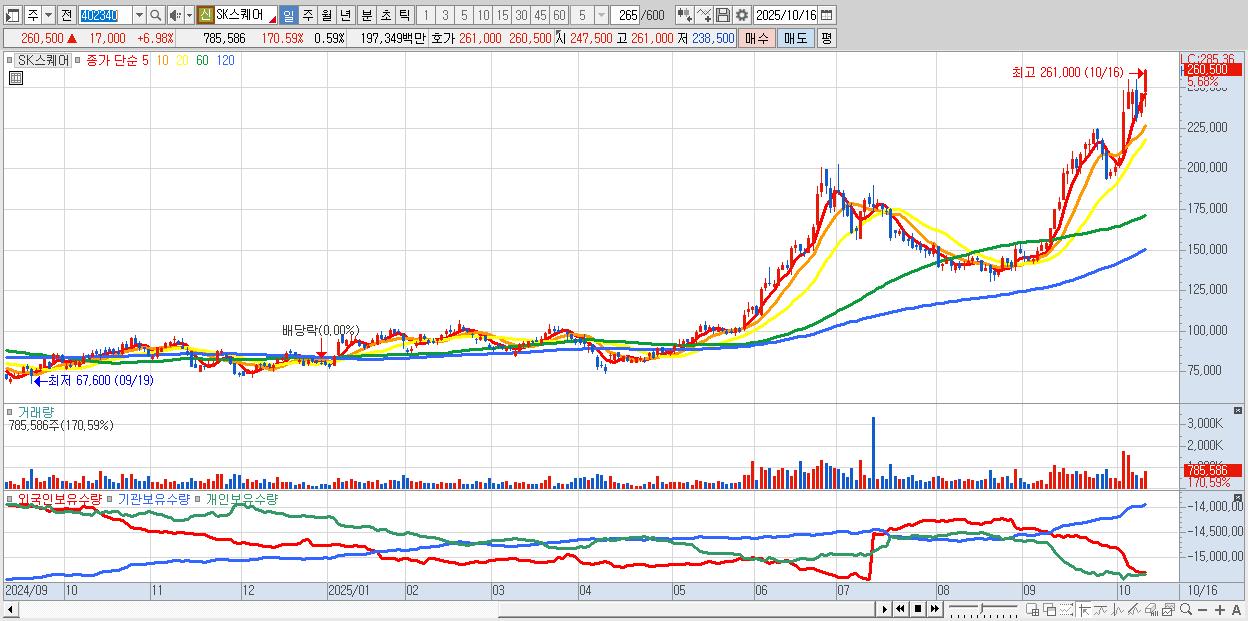Click the SK스퀘어 legend label on chart
Image resolution: width=1248 pixels, height=621 pixels.
44,60
